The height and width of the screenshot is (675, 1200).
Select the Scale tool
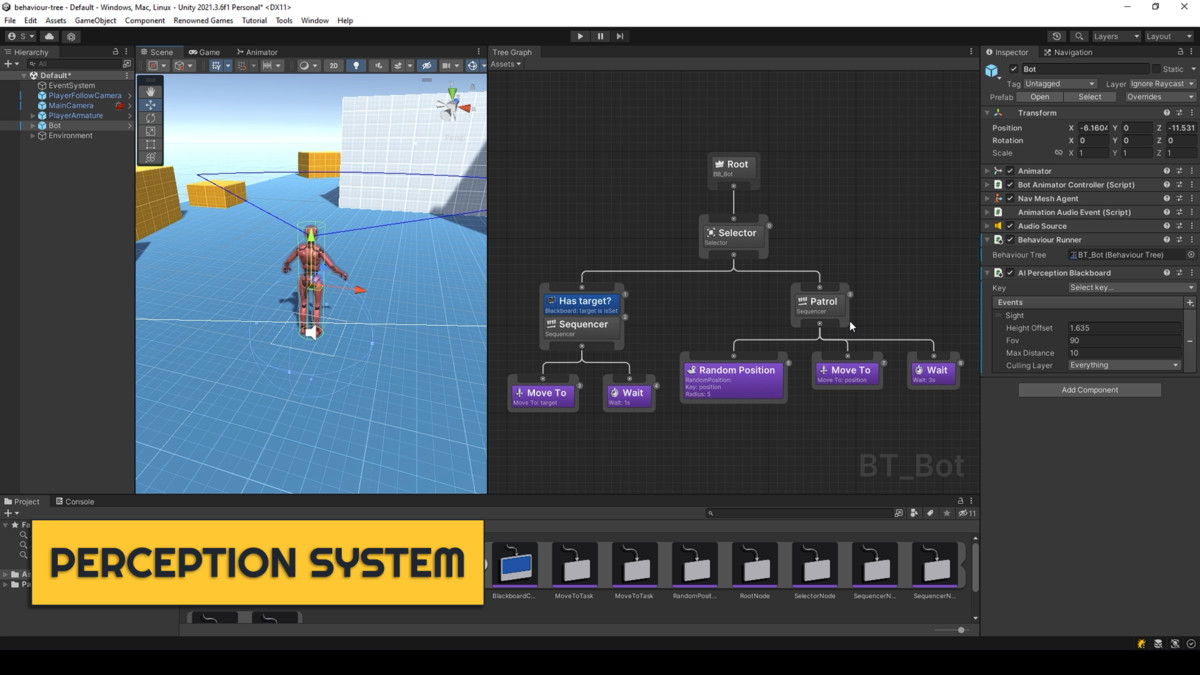150,131
